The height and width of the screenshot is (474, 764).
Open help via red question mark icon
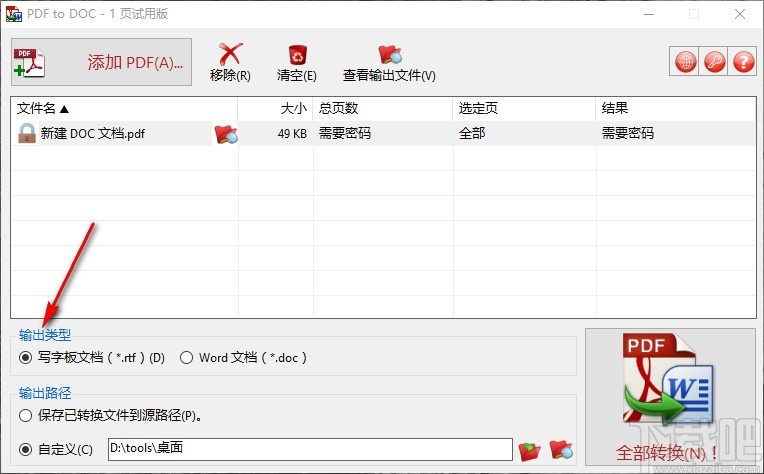743,62
